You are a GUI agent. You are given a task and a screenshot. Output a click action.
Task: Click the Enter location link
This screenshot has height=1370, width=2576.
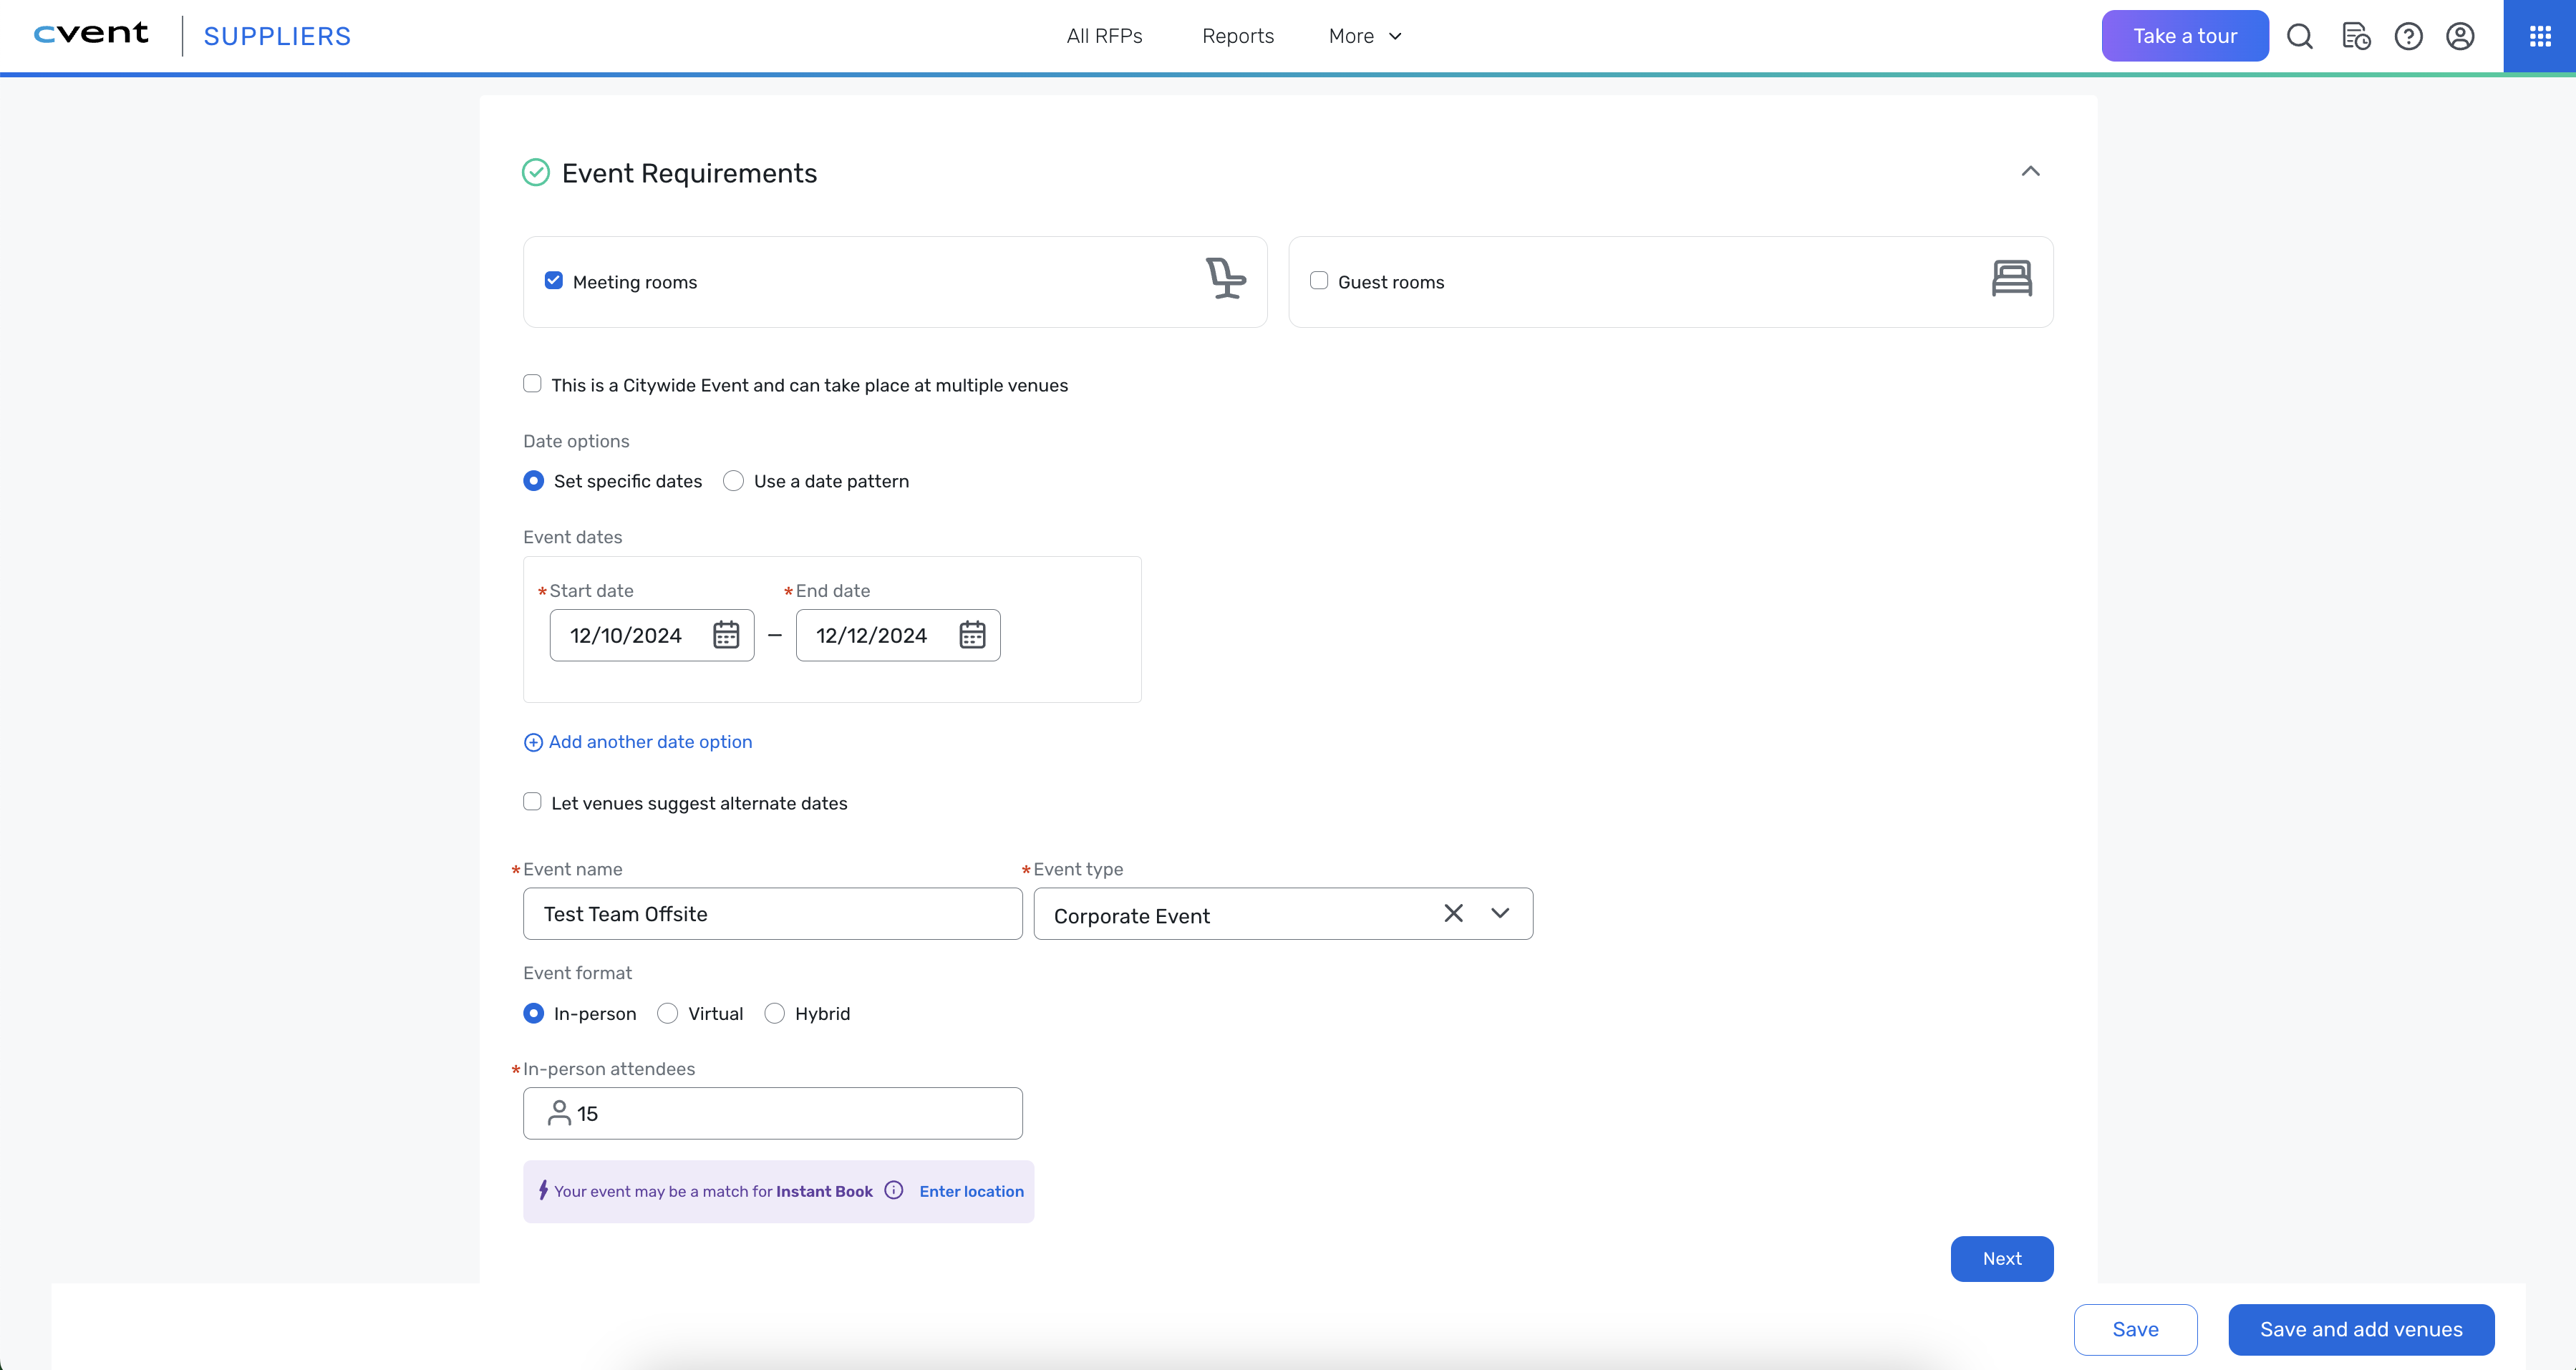click(x=972, y=1191)
